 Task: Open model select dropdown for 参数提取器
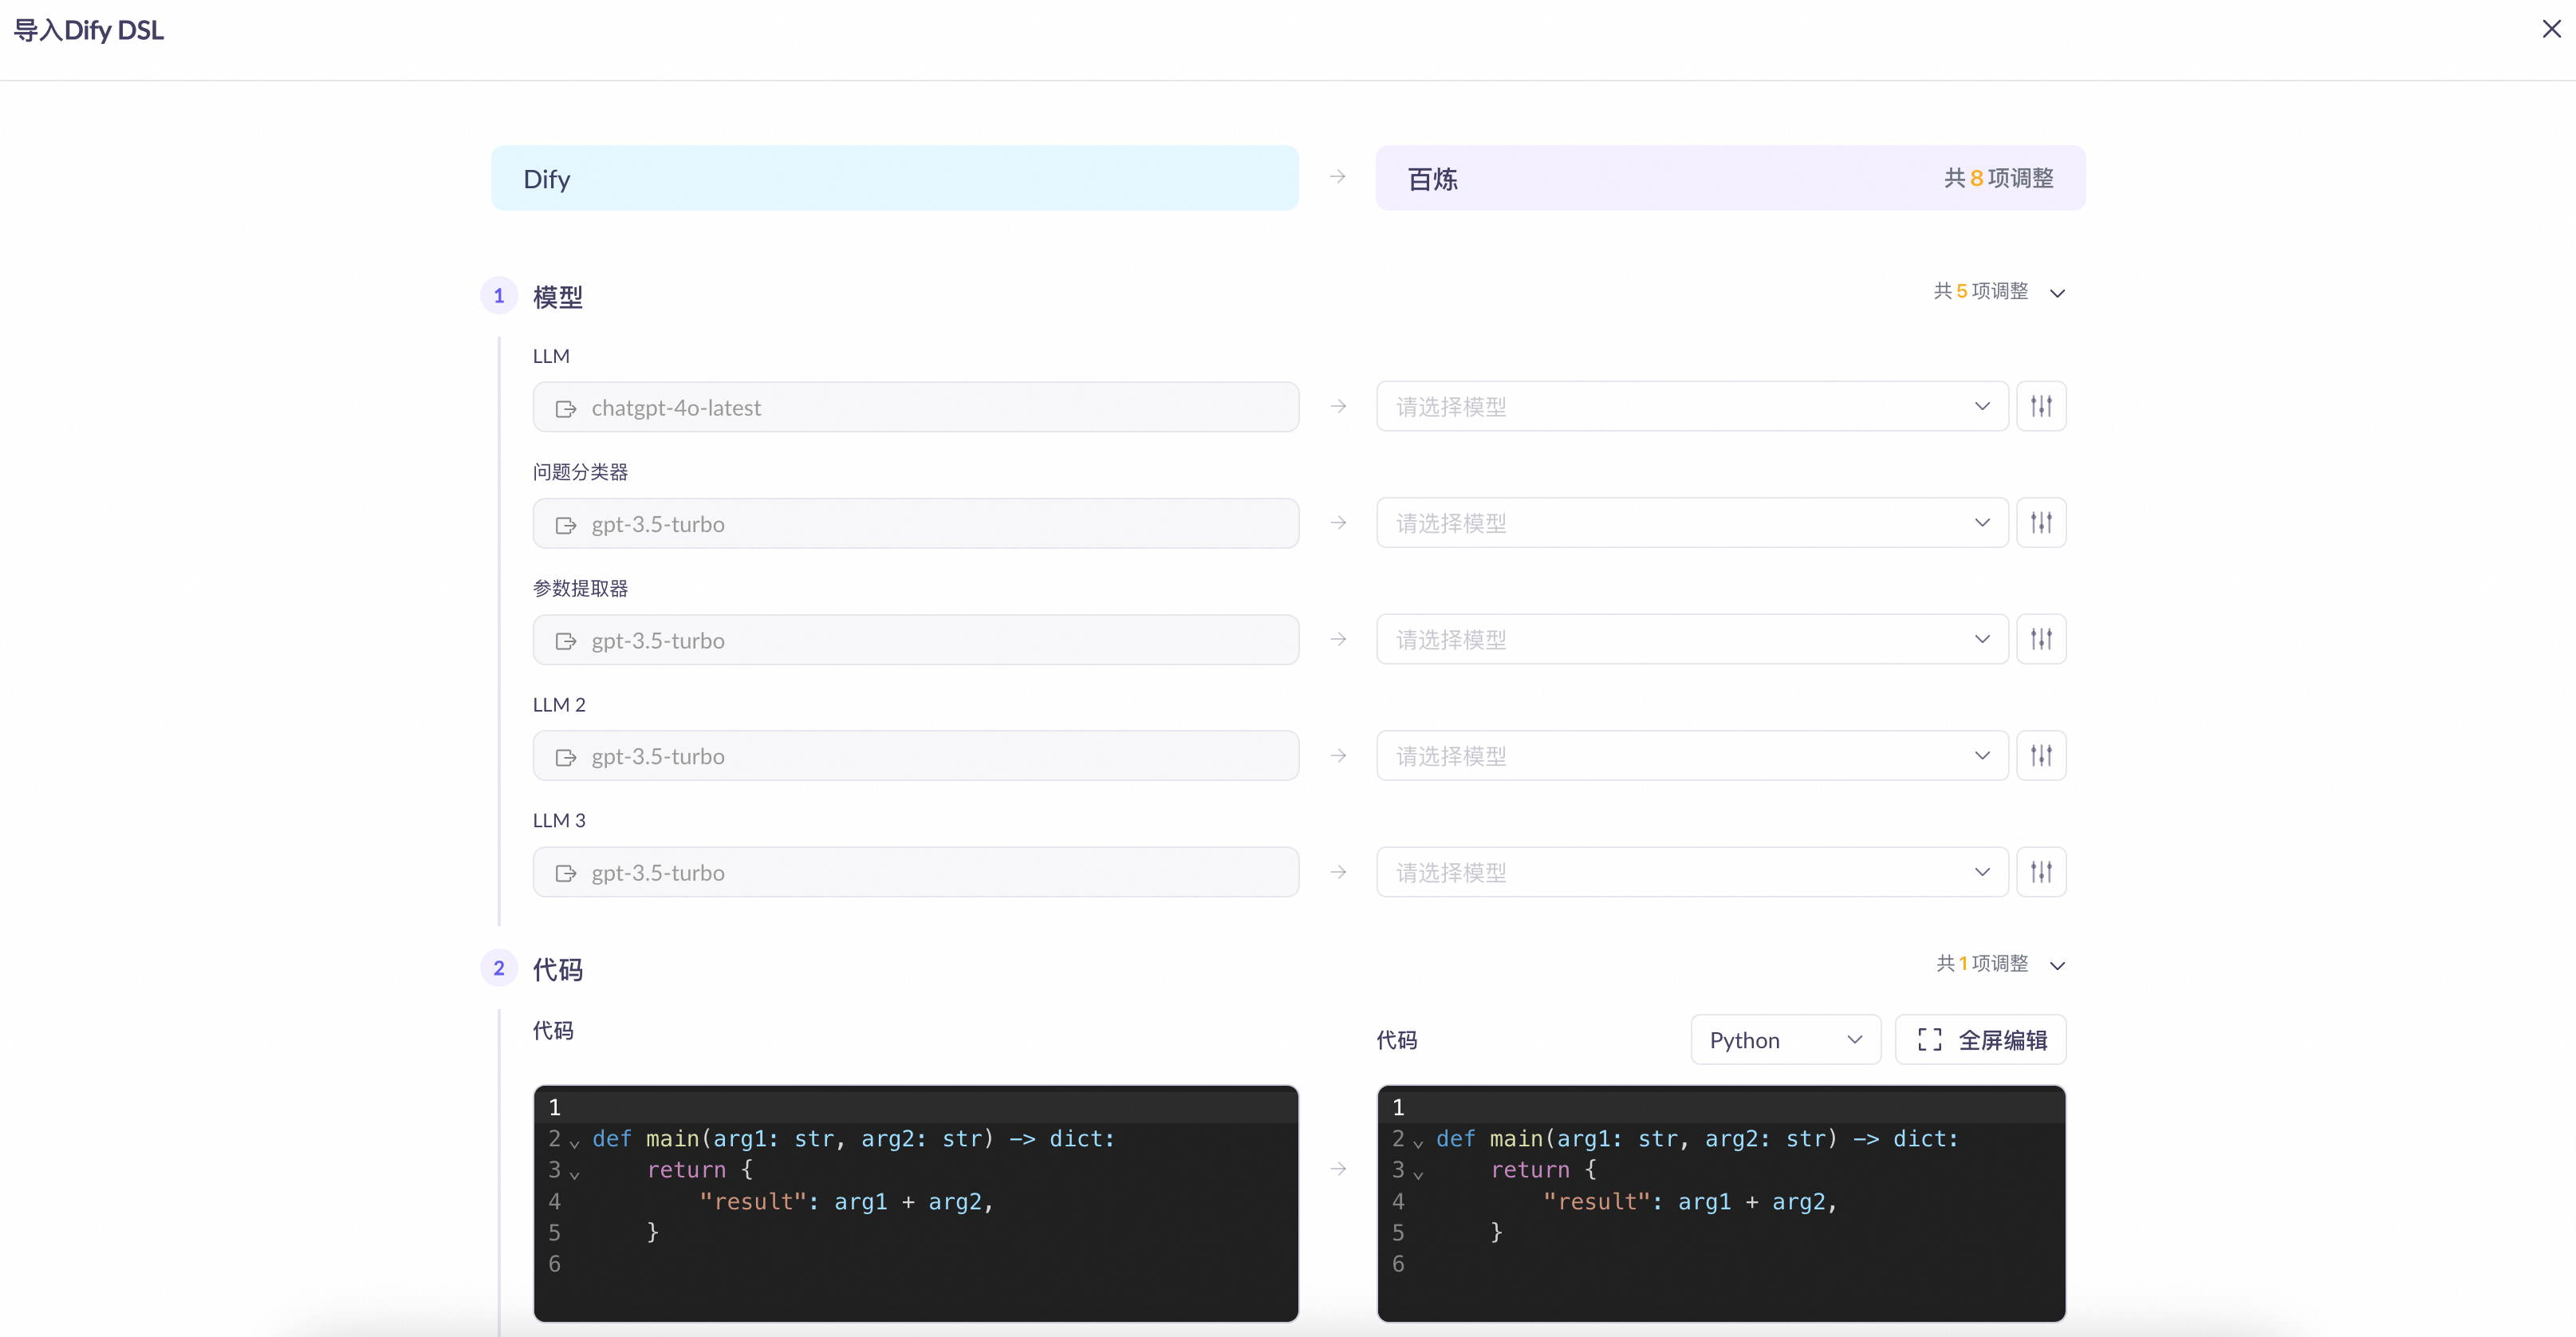pos(1691,639)
